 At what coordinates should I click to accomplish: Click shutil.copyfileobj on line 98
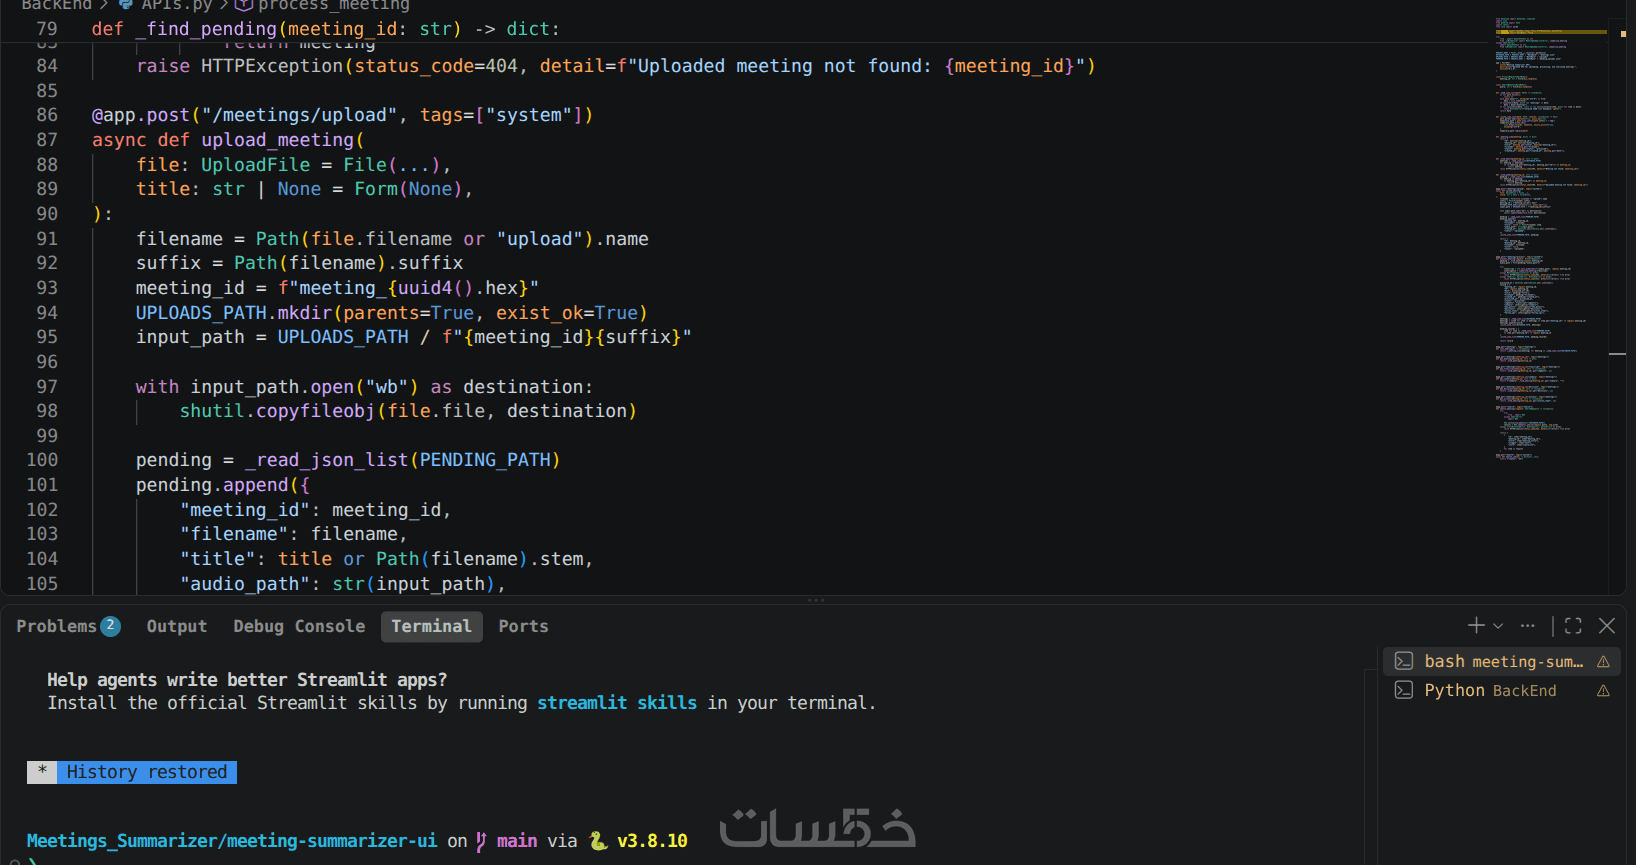point(277,411)
